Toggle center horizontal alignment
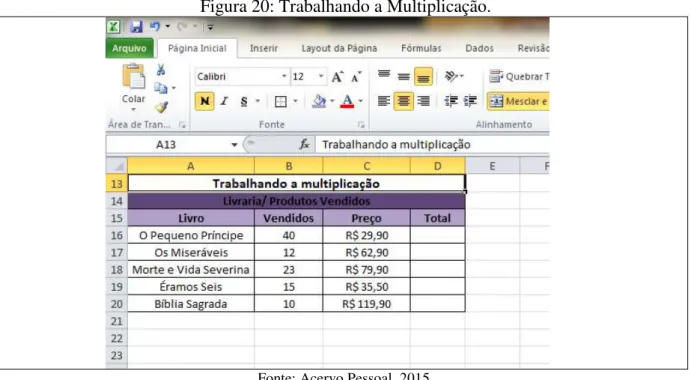Image resolution: width=691 pixels, height=380 pixels. pos(403,101)
